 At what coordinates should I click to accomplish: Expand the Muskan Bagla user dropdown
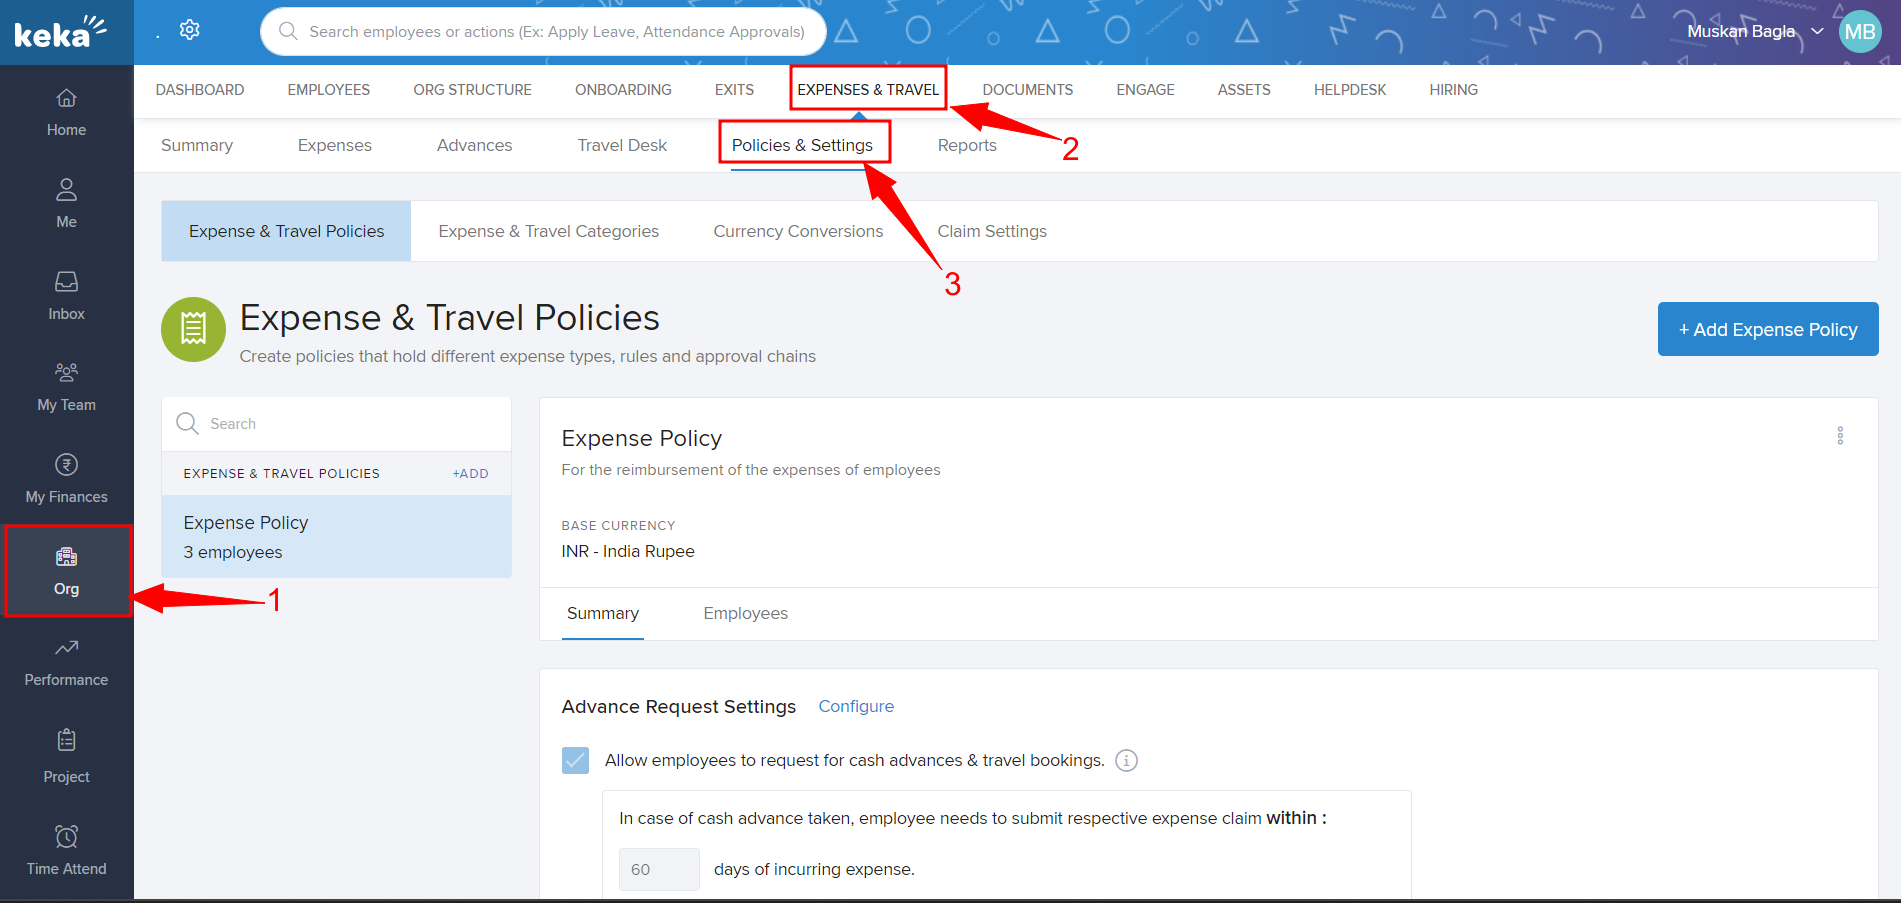tap(1817, 31)
